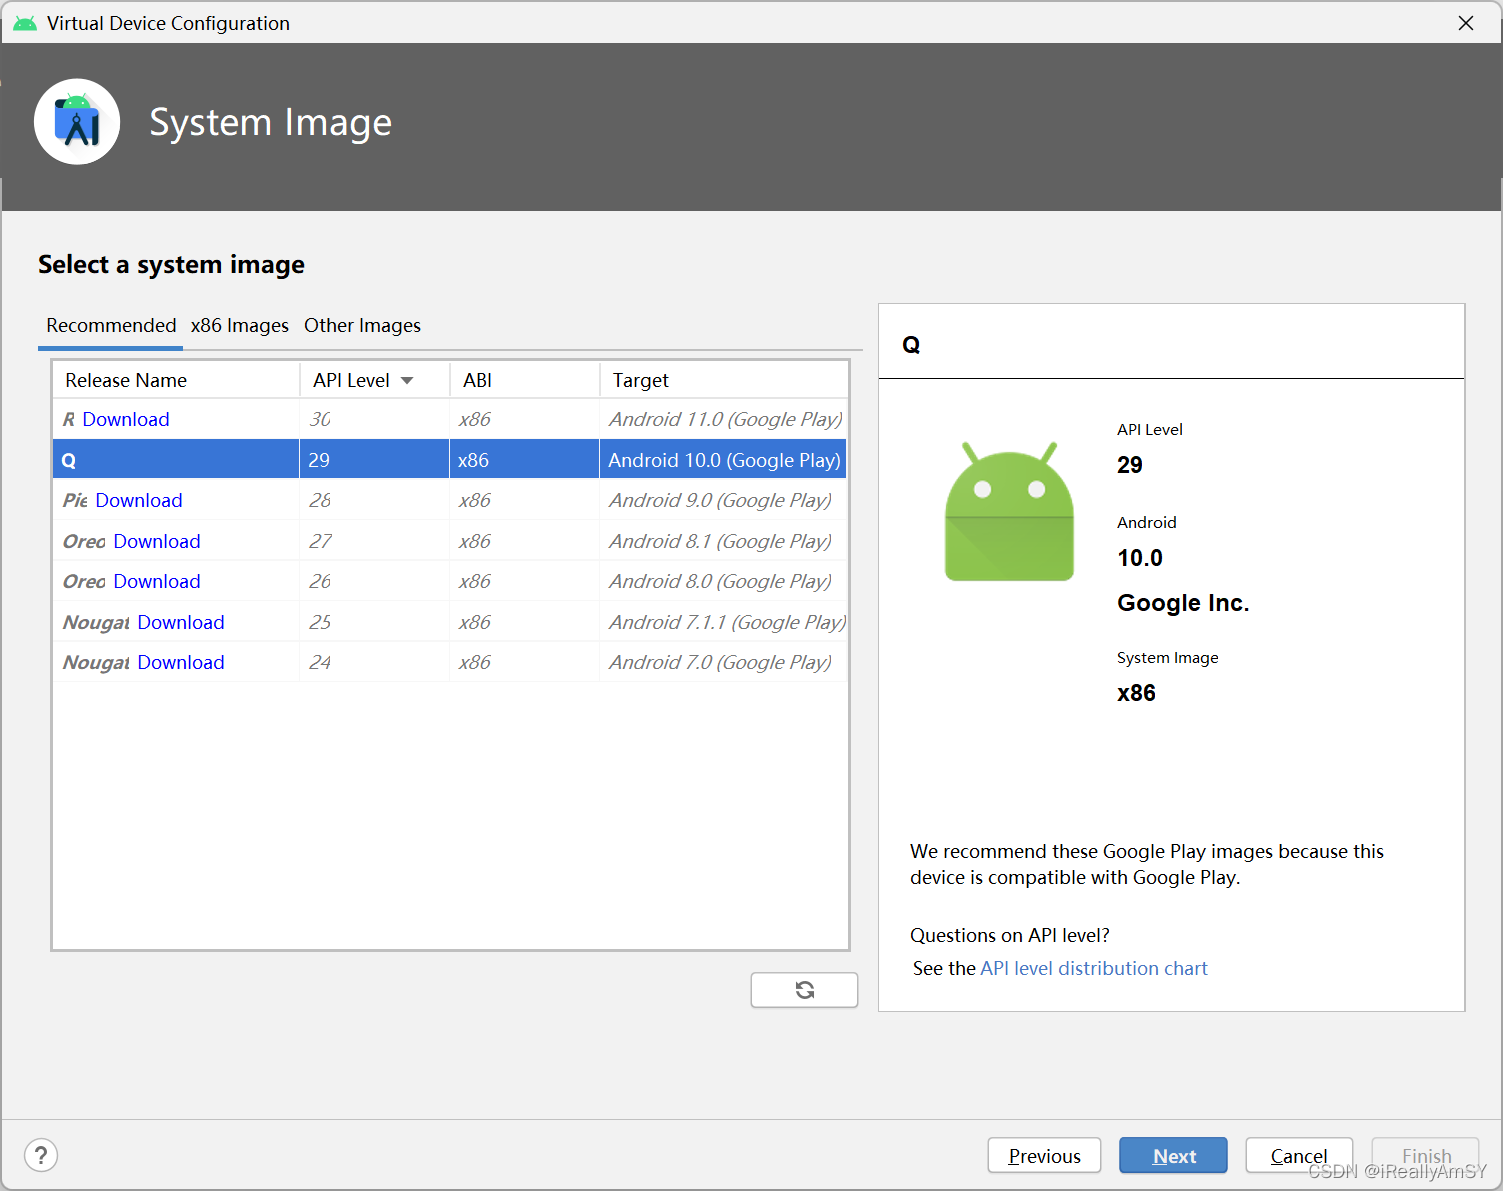Click the ABI column header
The height and width of the screenshot is (1191, 1503).
[524, 380]
